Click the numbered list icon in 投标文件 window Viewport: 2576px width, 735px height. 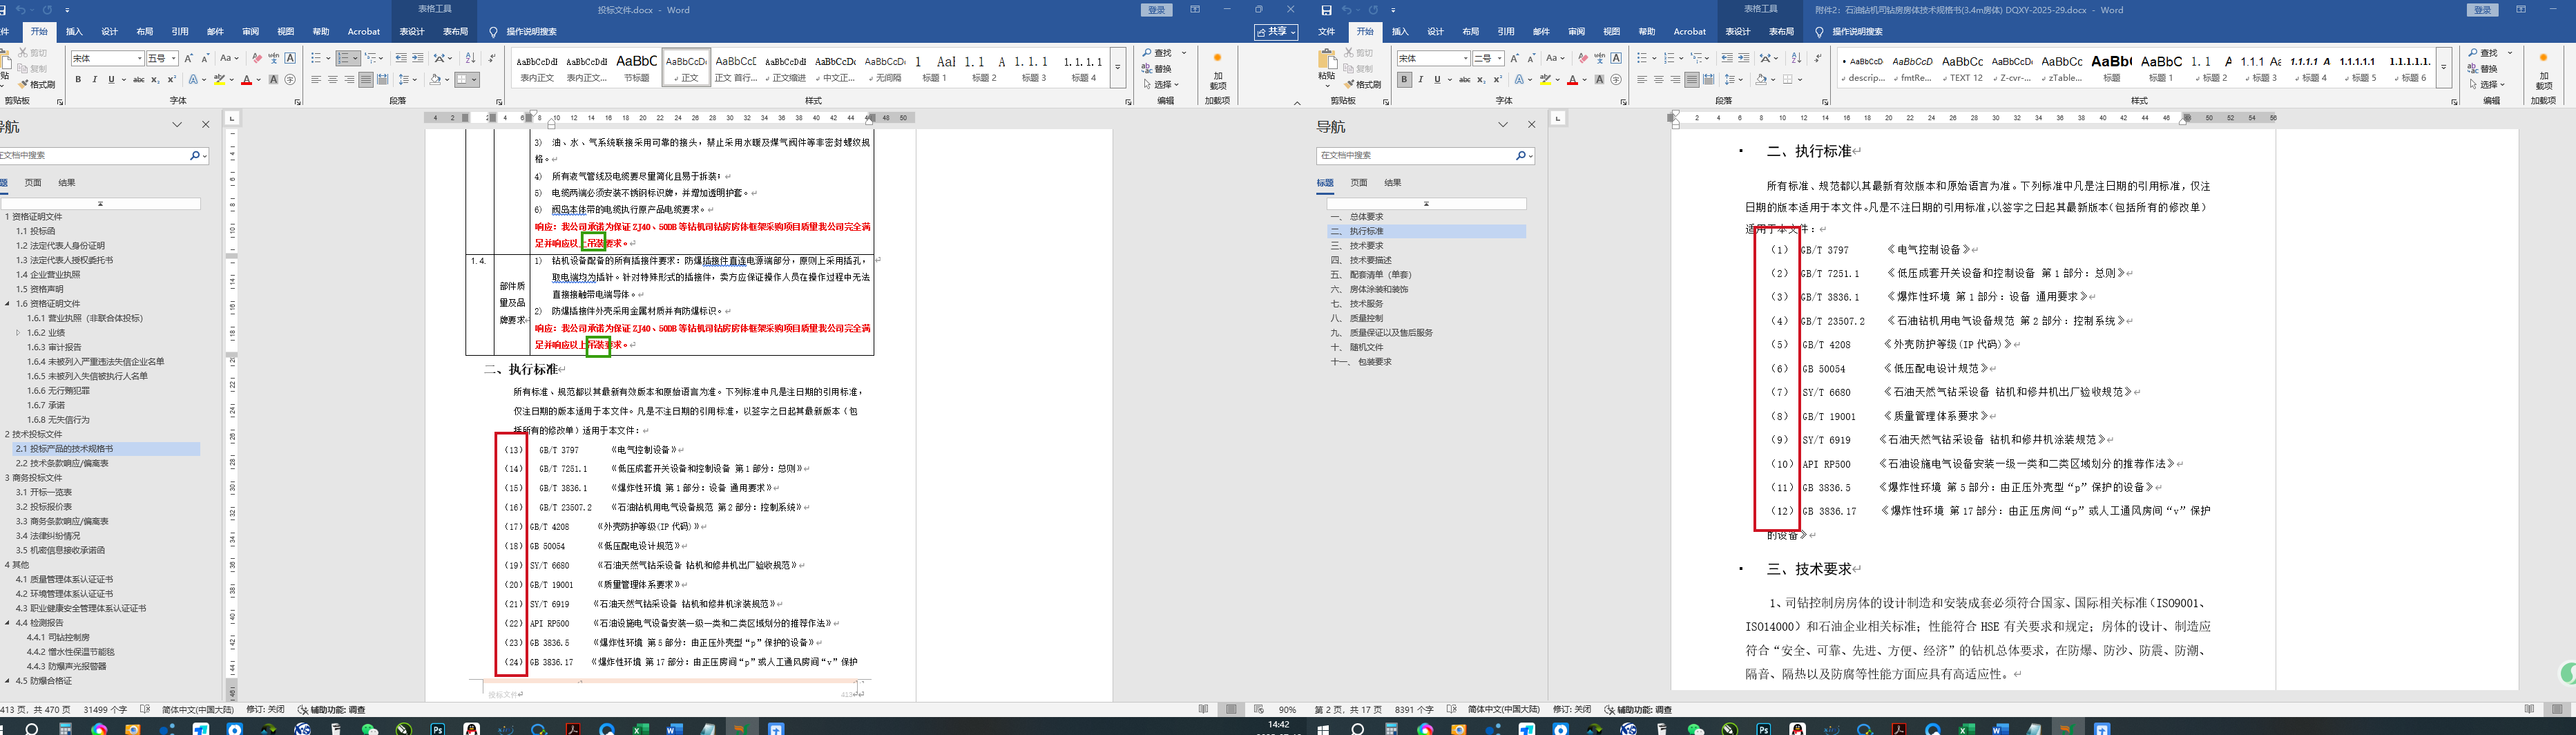(x=344, y=58)
